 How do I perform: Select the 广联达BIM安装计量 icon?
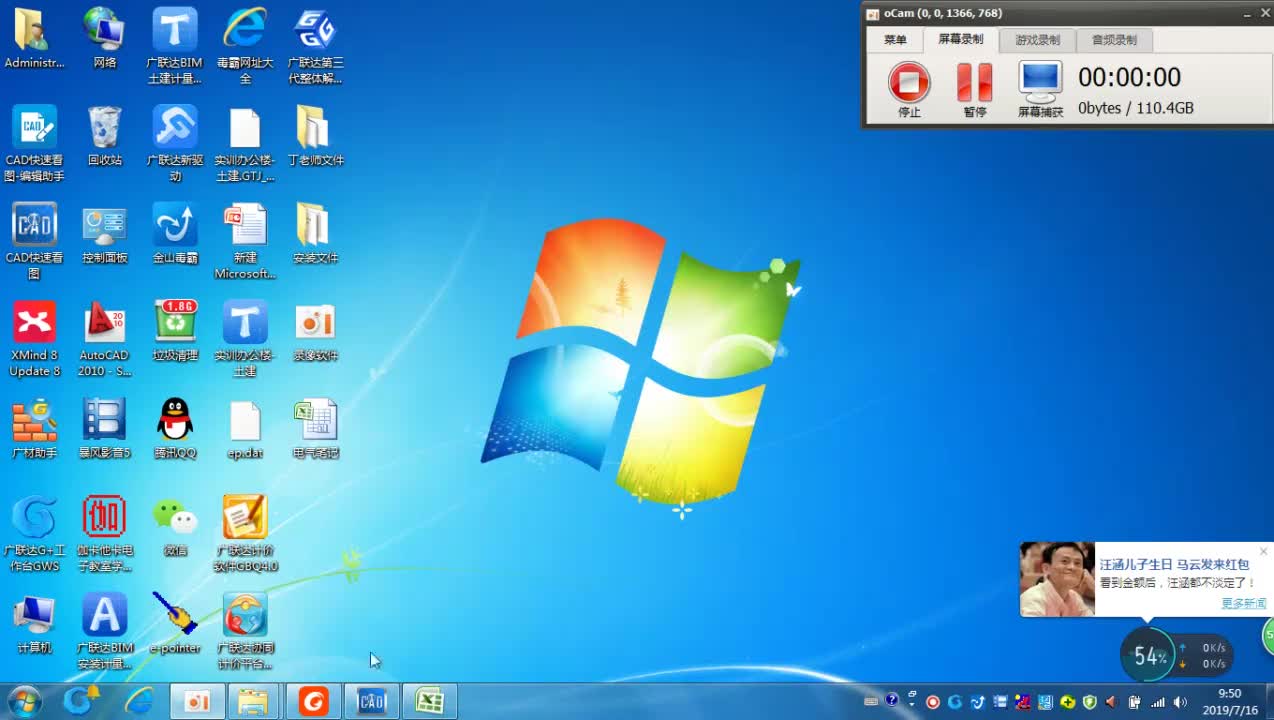pos(104,631)
